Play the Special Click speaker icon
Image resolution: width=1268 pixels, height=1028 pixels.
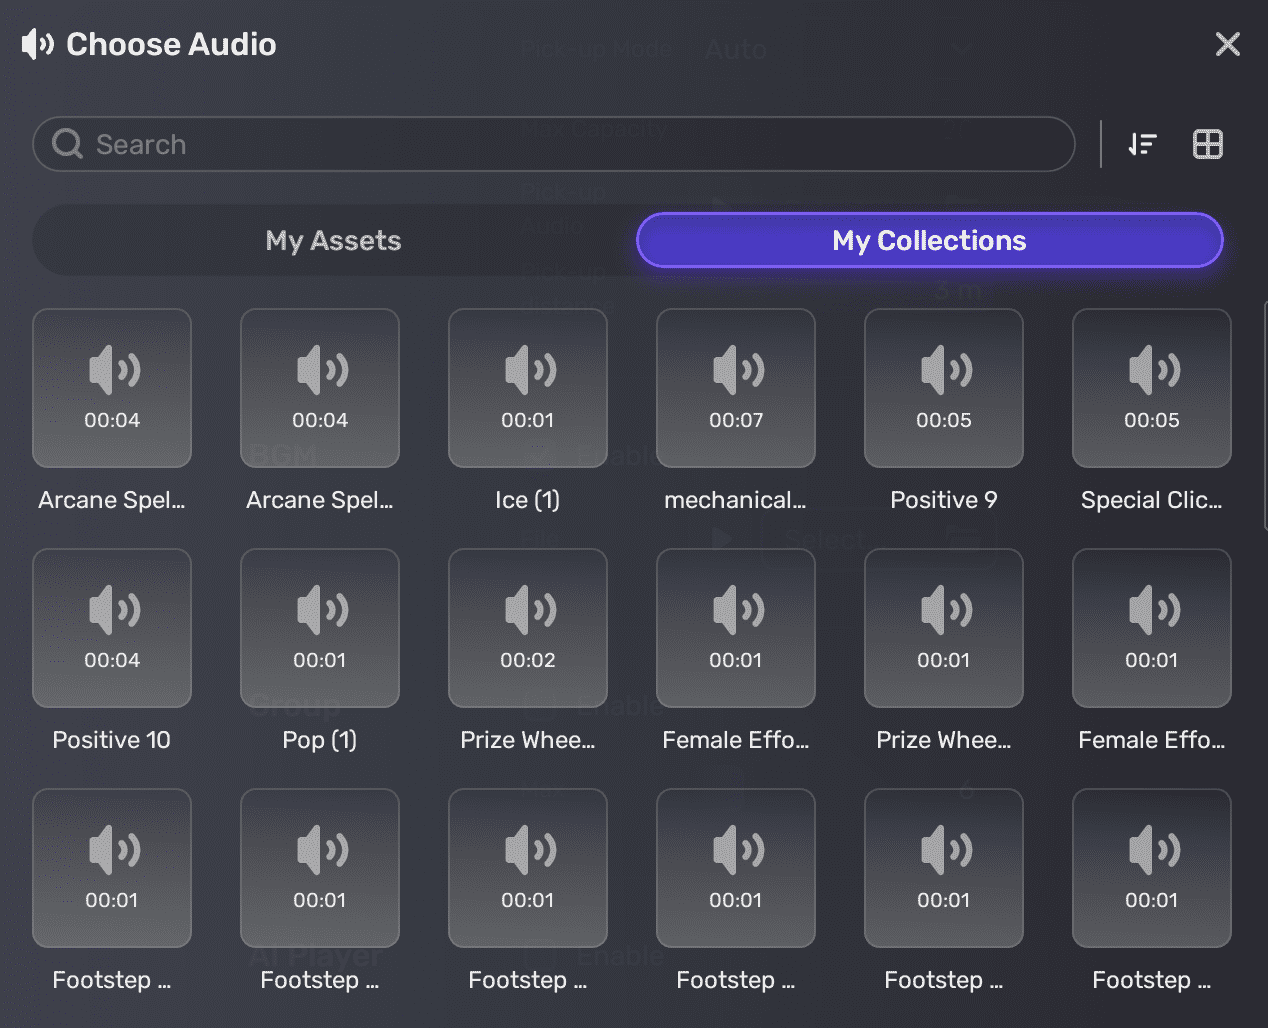[x=1151, y=370]
